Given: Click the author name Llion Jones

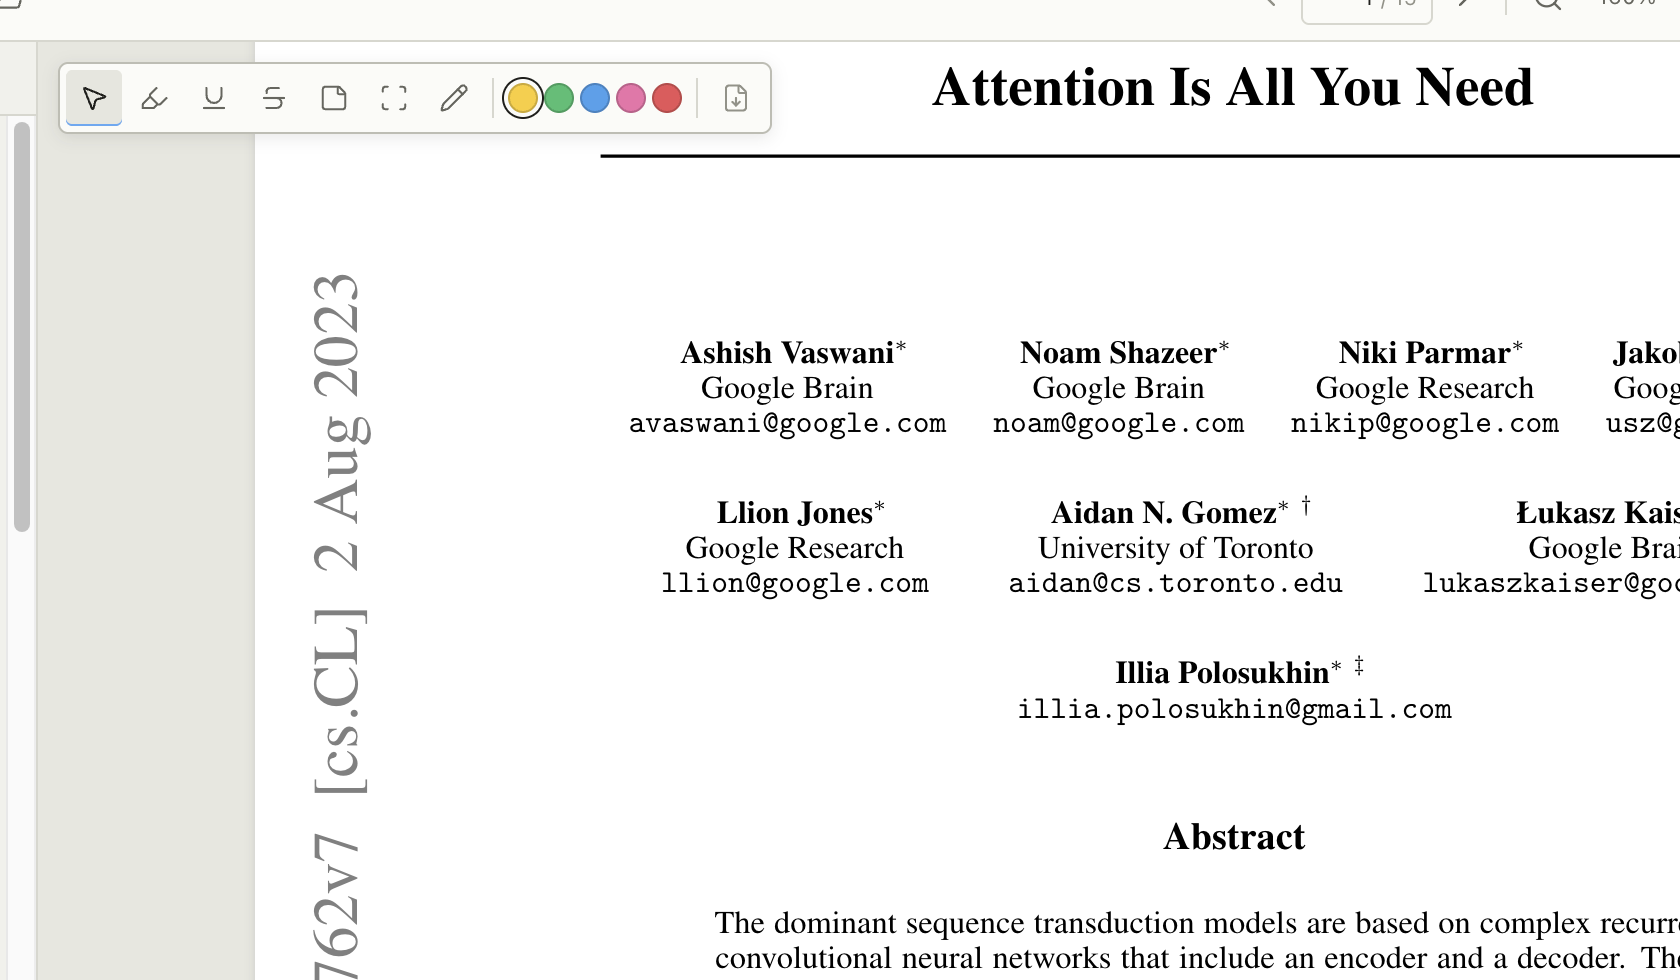Looking at the screenshot, I should [x=795, y=513].
